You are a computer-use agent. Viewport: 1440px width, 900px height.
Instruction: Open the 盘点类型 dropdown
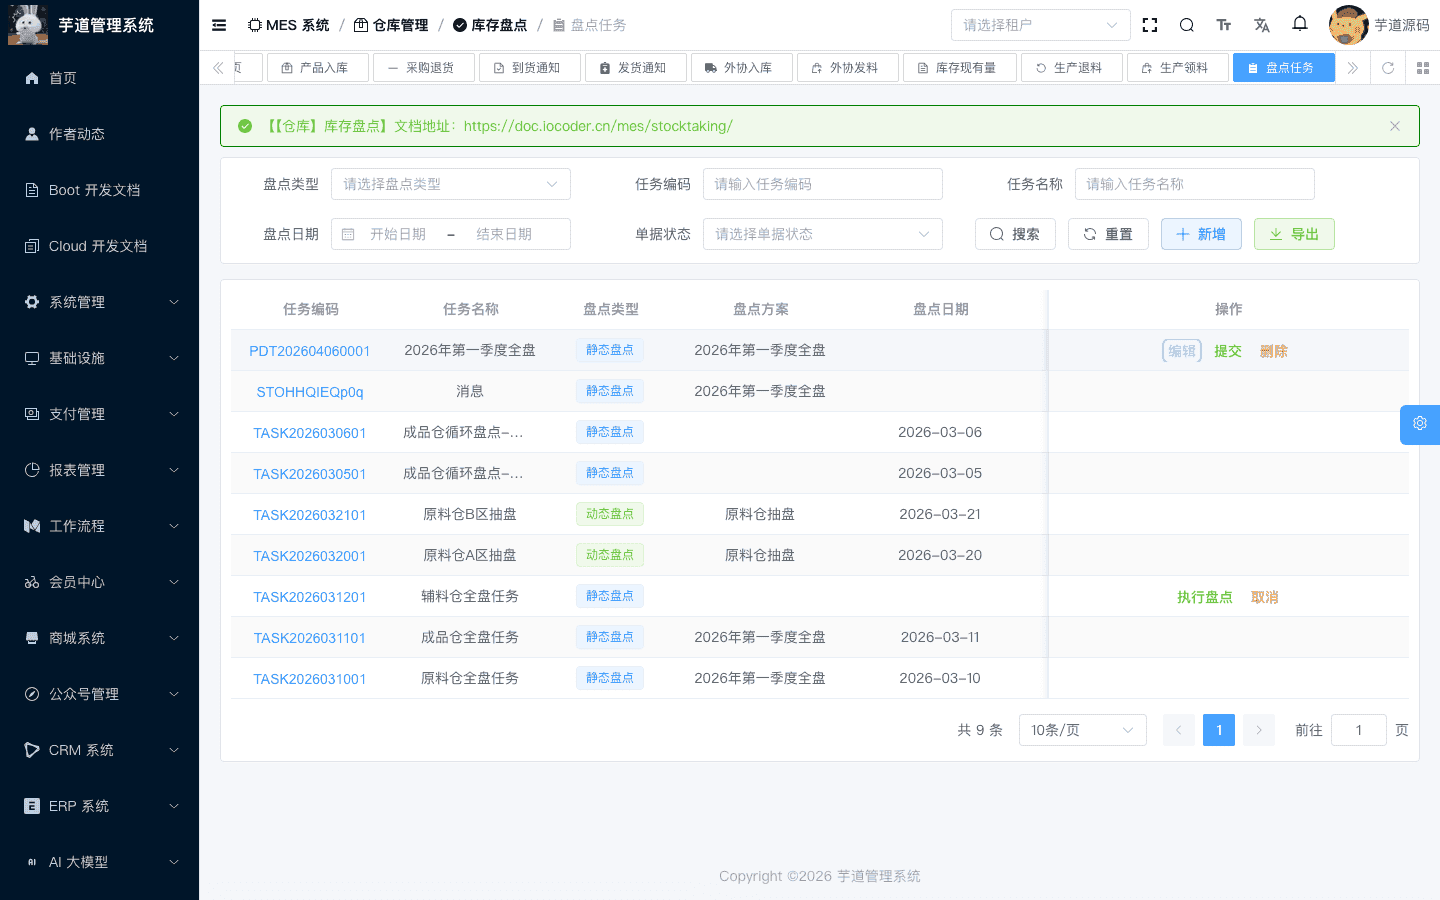450,184
